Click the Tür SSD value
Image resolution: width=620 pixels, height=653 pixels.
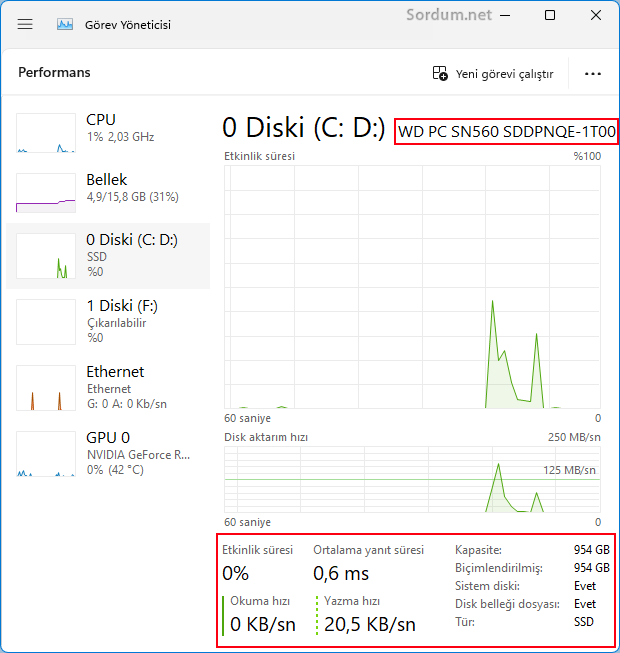[584, 622]
